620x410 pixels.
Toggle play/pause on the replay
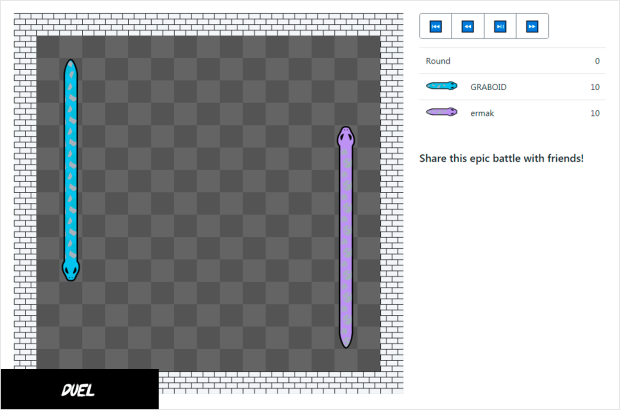[500, 26]
